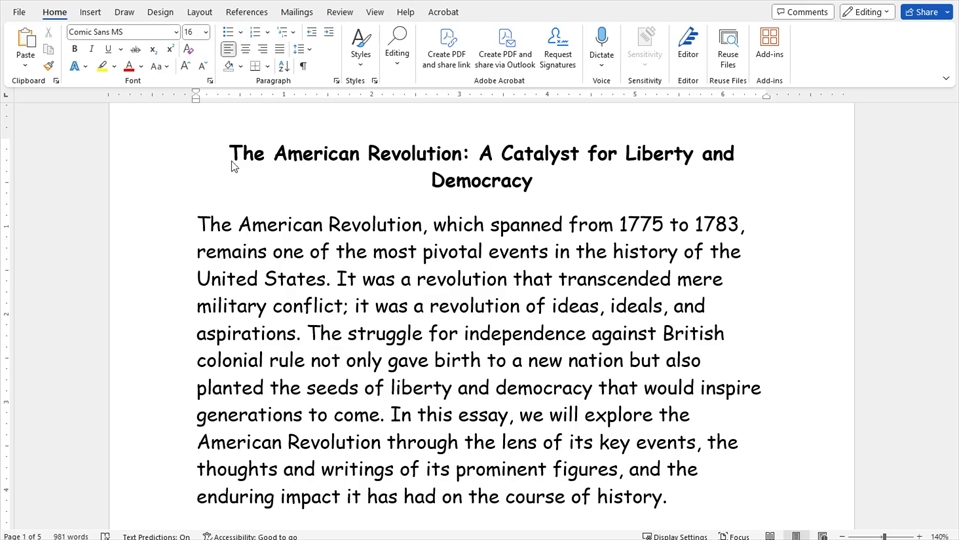Click the Clear All Formatting icon

(x=188, y=49)
